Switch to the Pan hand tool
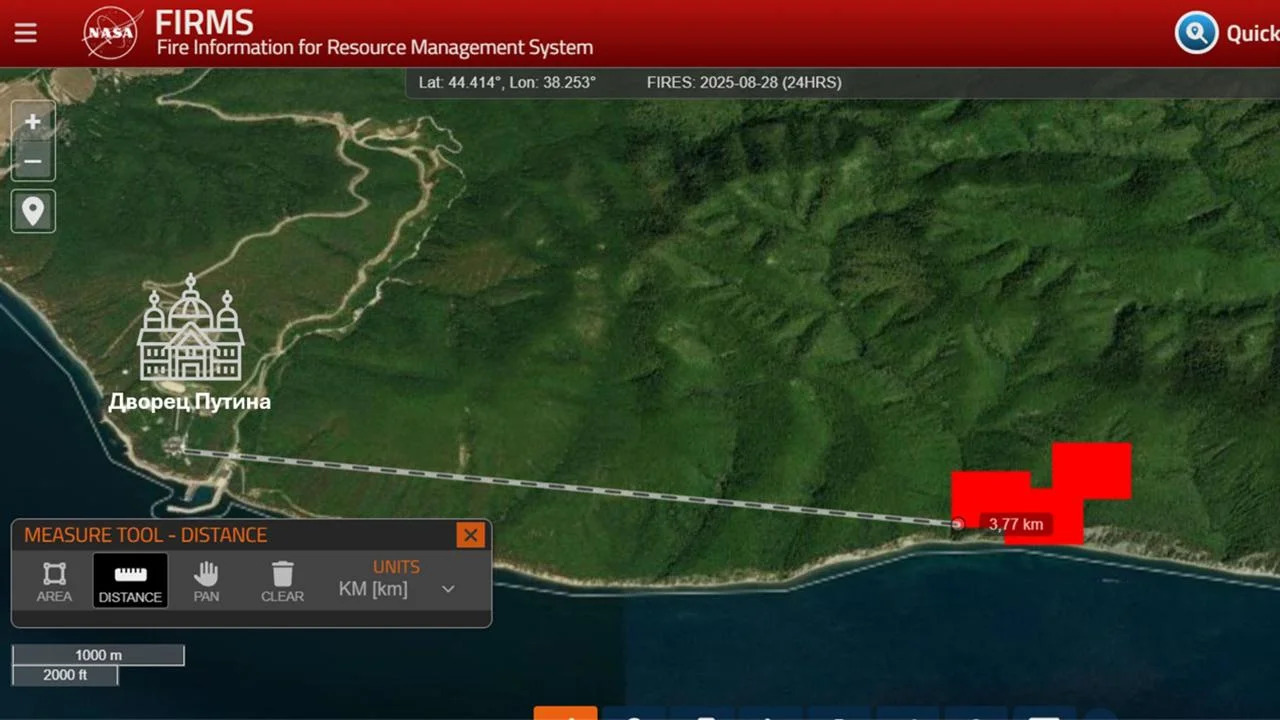Viewport: 1280px width, 720px height. [206, 581]
